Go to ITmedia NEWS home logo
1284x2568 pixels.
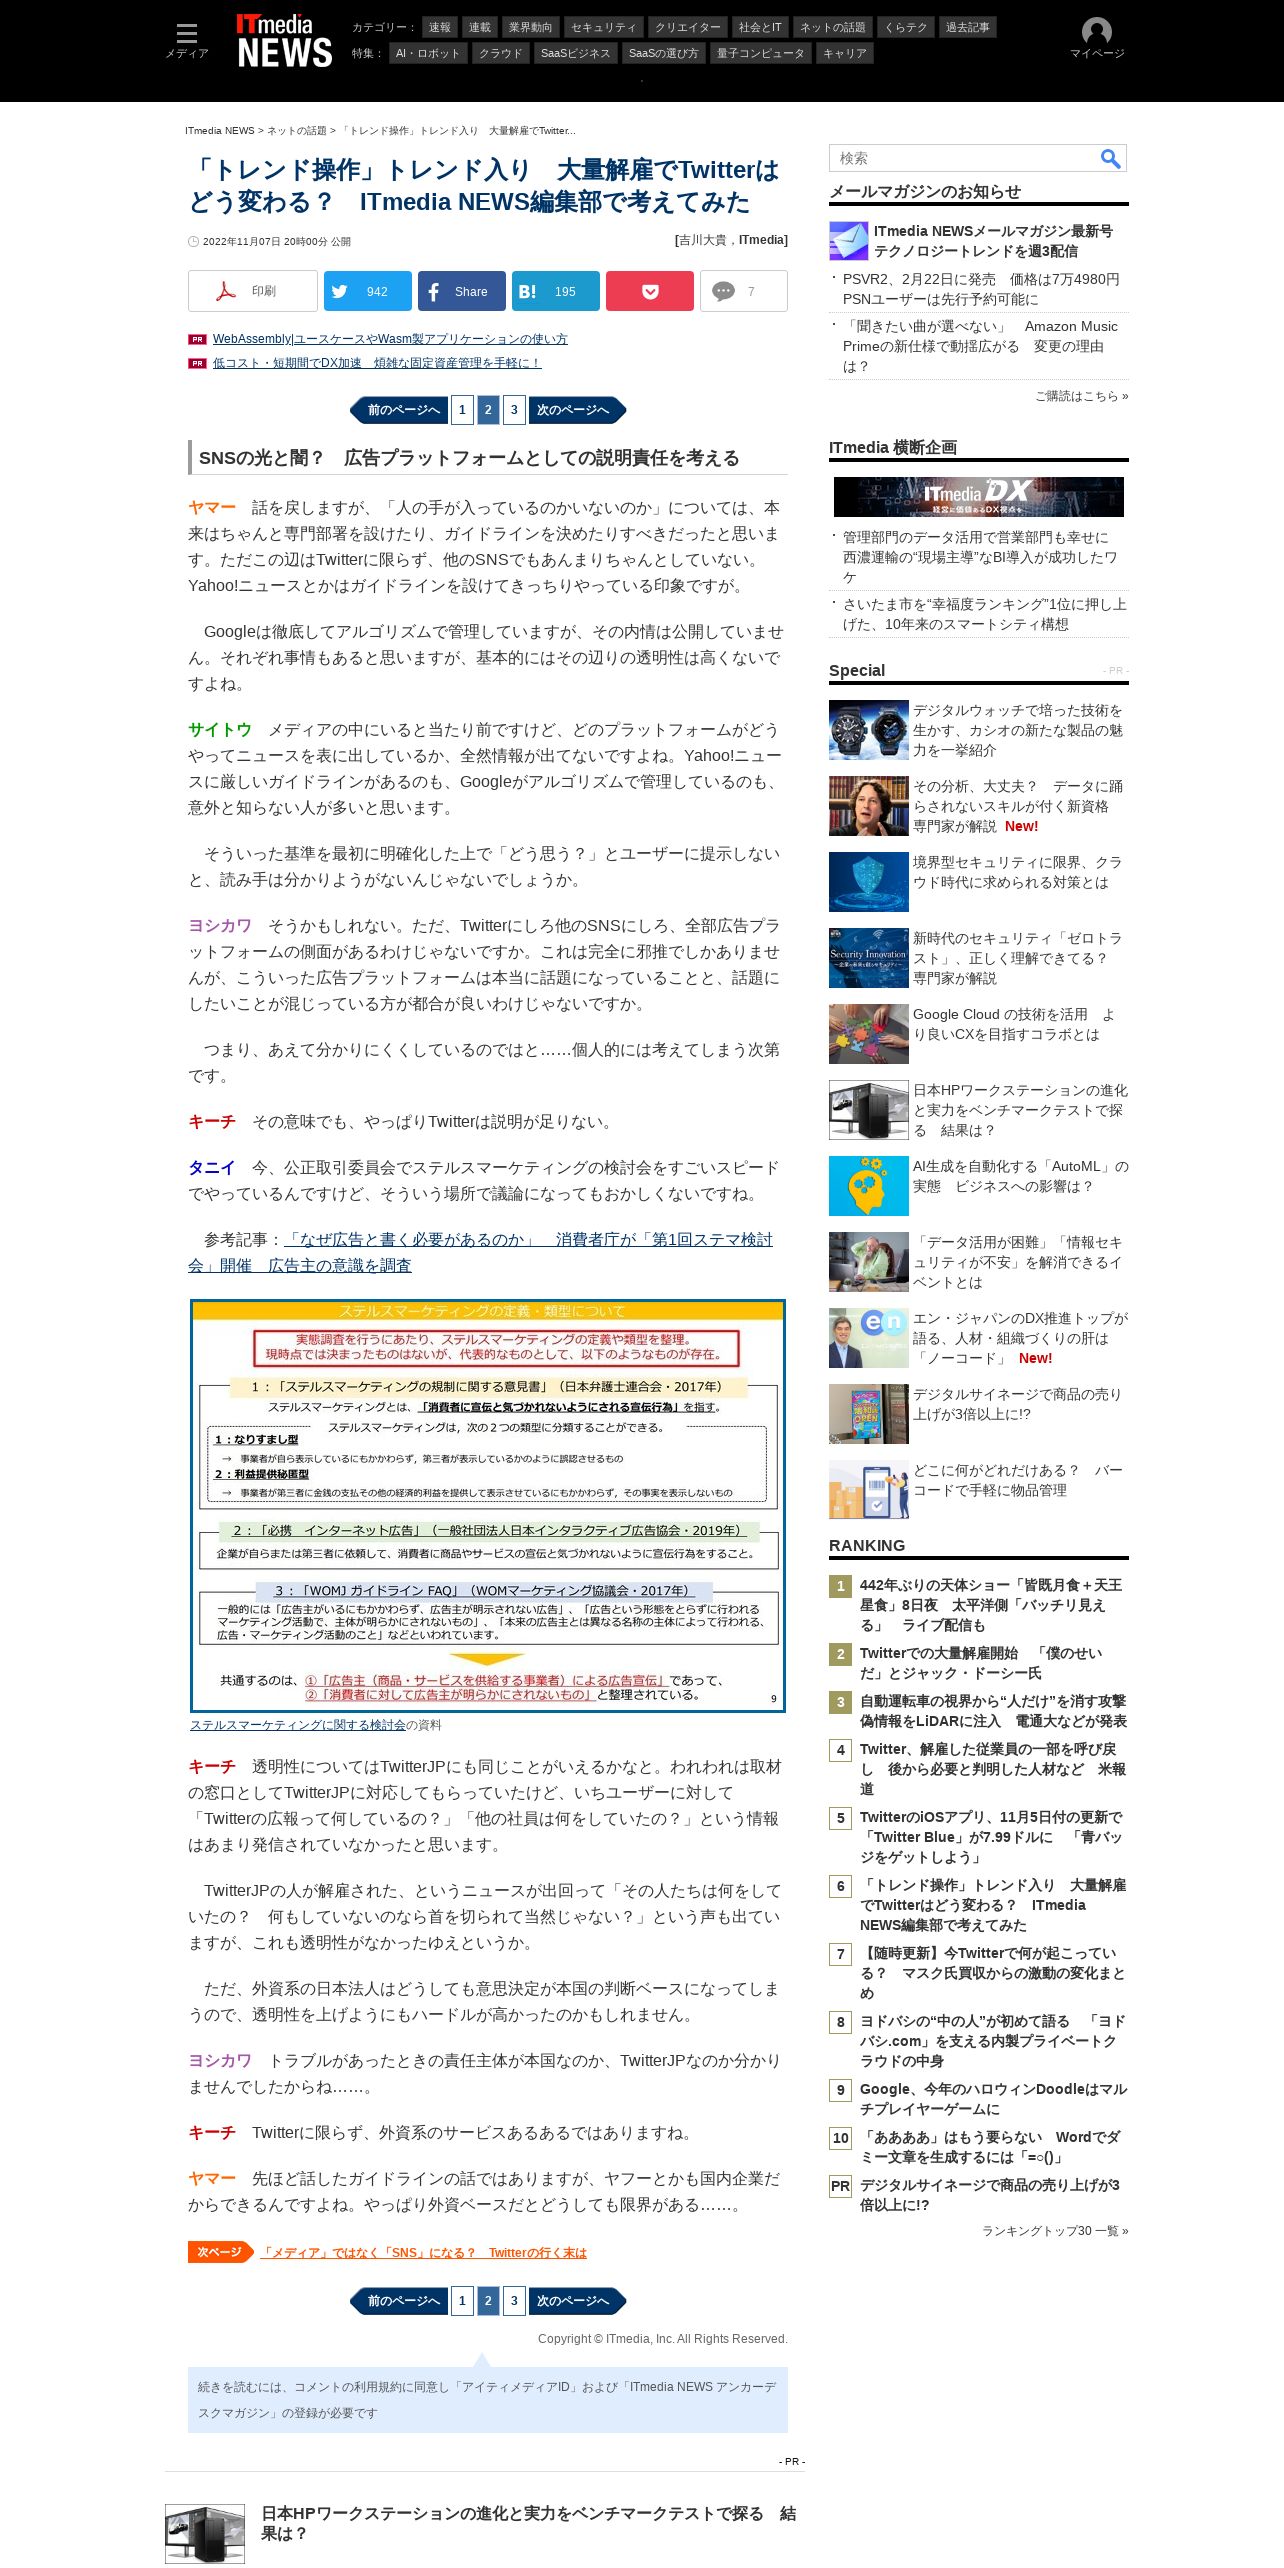[284, 41]
